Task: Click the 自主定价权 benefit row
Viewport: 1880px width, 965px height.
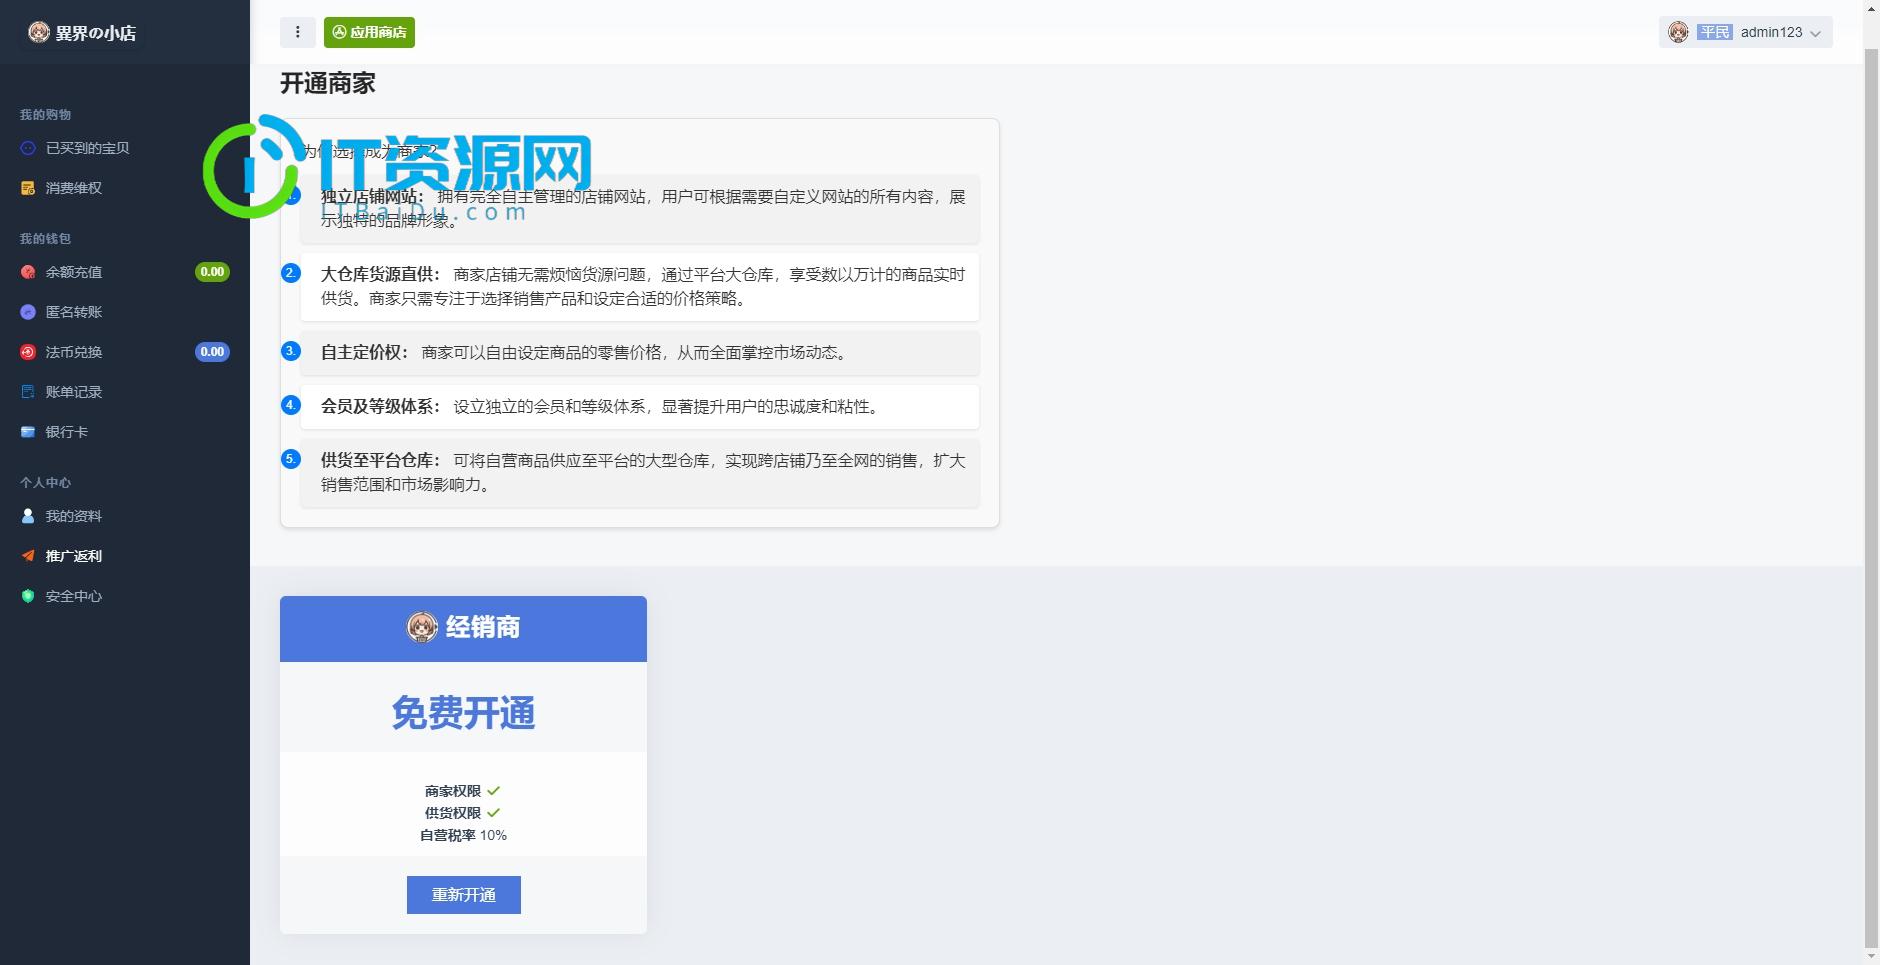Action: pos(640,353)
